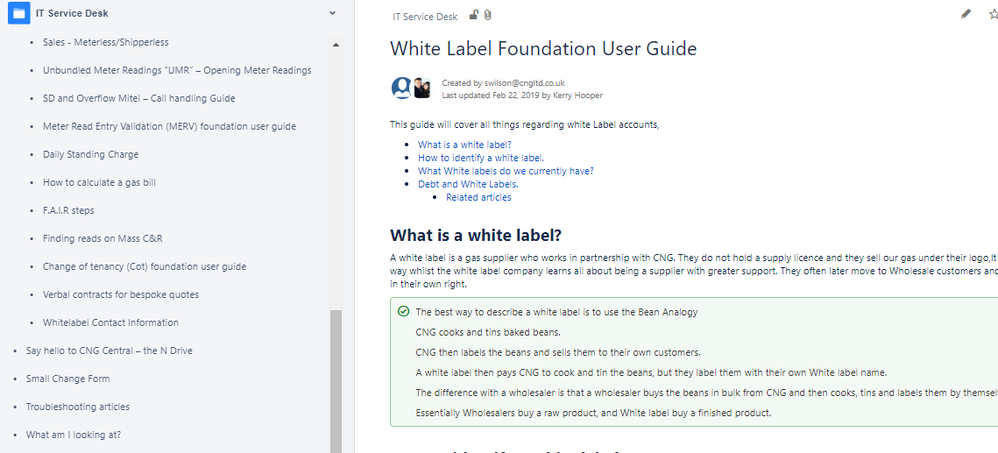This screenshot has width=998, height=453.
Task: Go to Debt and White Labels section link
Action: pos(468,185)
